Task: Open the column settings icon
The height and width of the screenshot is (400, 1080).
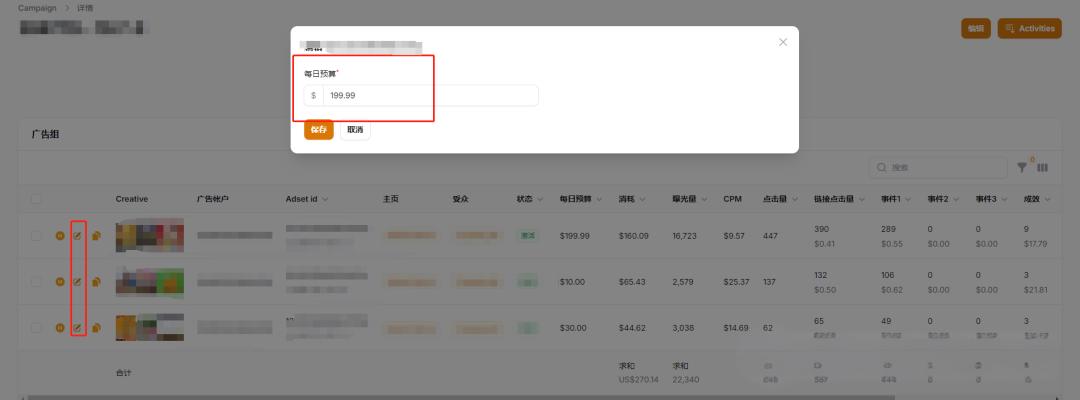Action: tap(1043, 167)
